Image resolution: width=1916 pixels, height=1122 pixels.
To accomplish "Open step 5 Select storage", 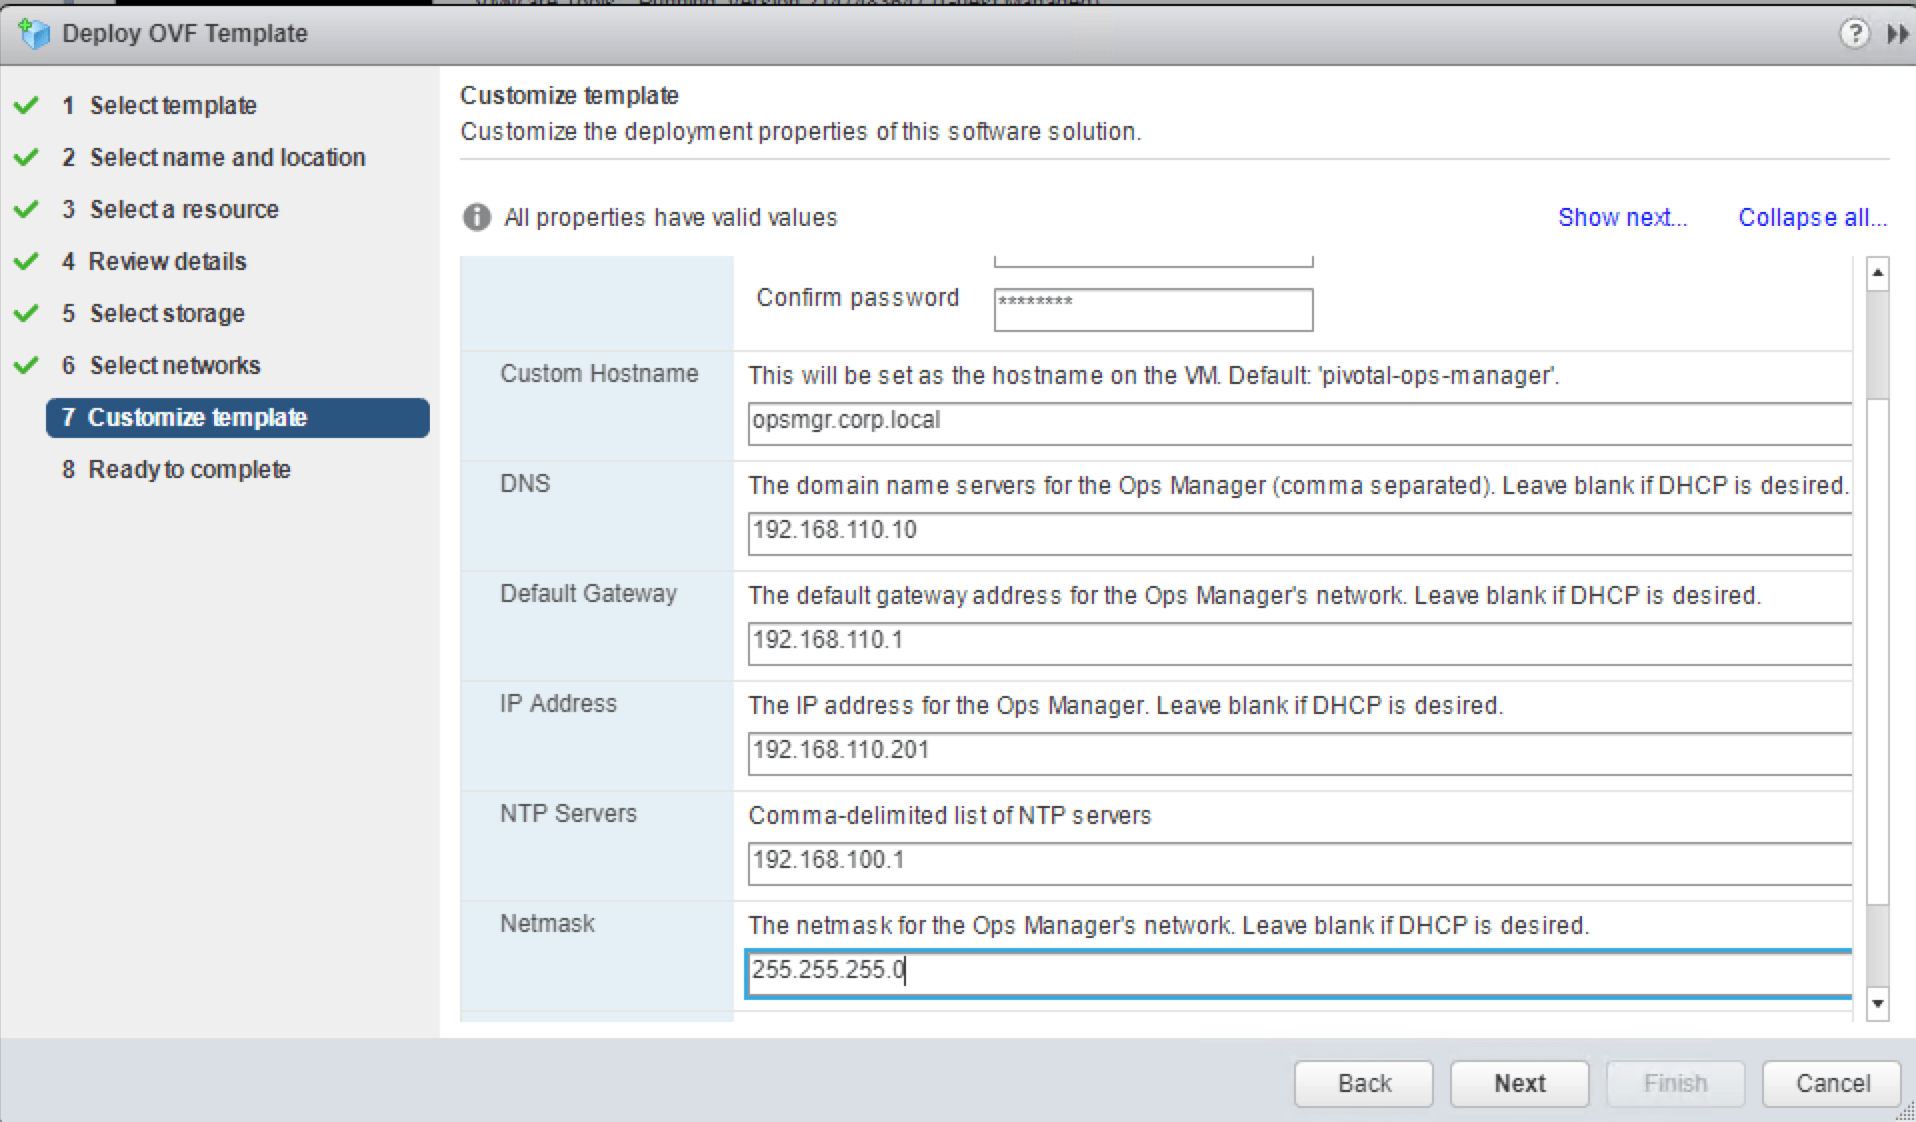I will coord(166,313).
